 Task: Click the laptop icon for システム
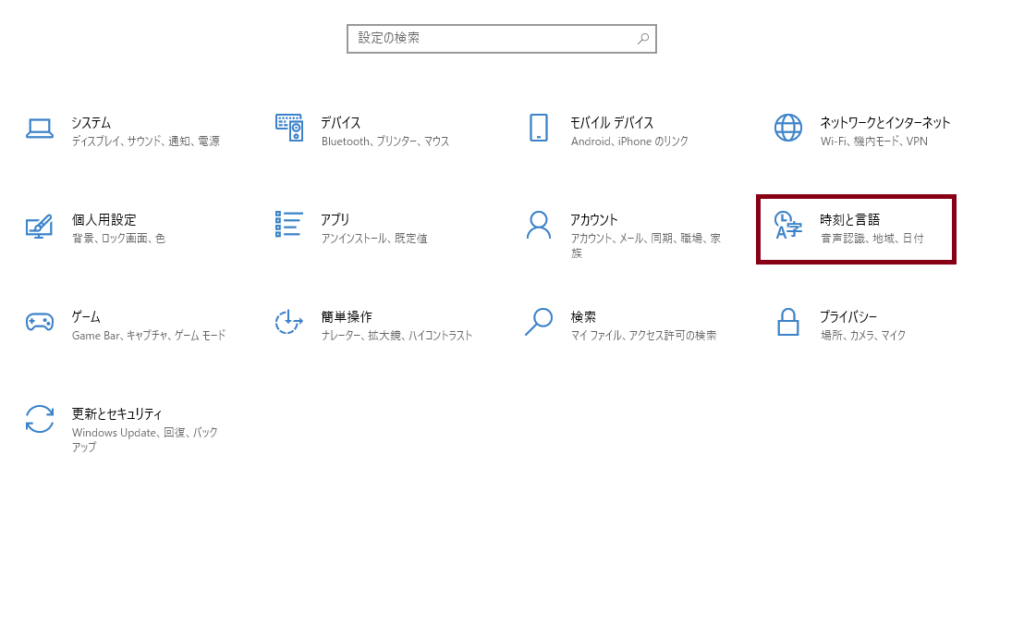coord(39,128)
